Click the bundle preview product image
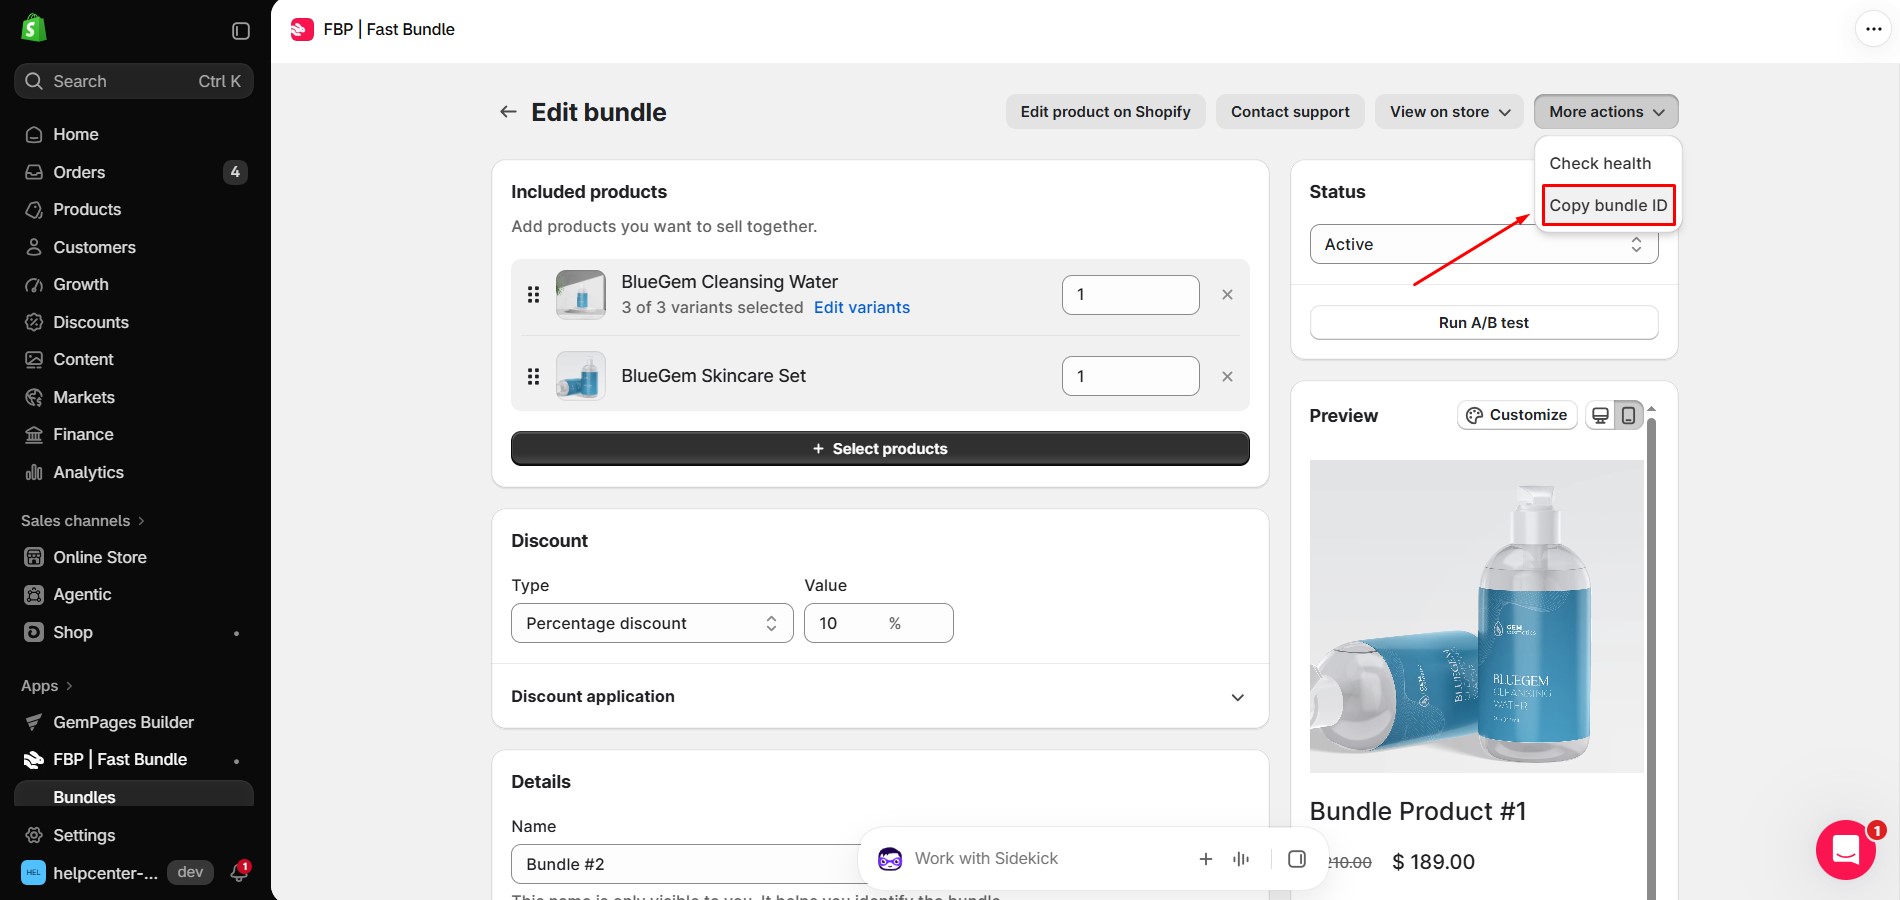This screenshot has height=900, width=1900. tap(1477, 616)
